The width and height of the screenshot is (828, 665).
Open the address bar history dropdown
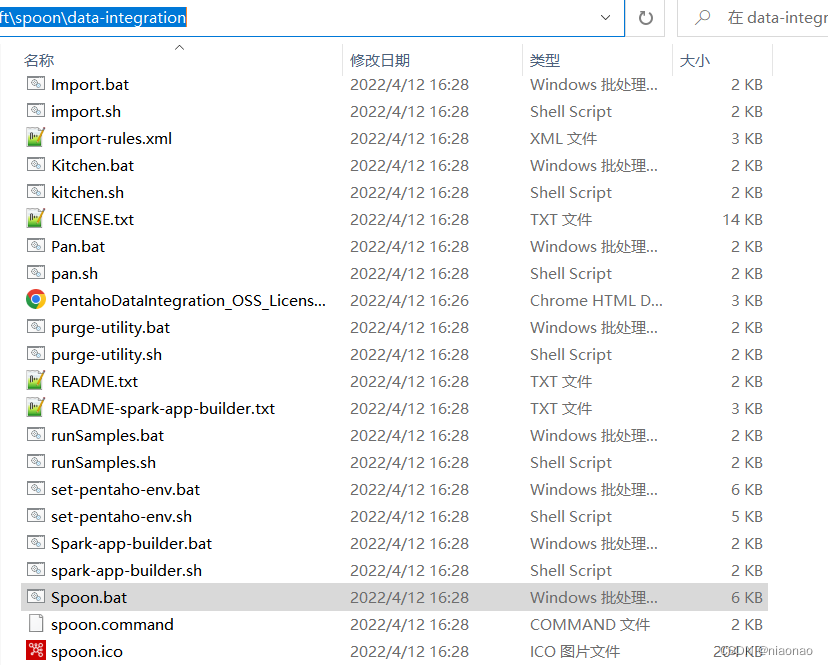click(606, 17)
